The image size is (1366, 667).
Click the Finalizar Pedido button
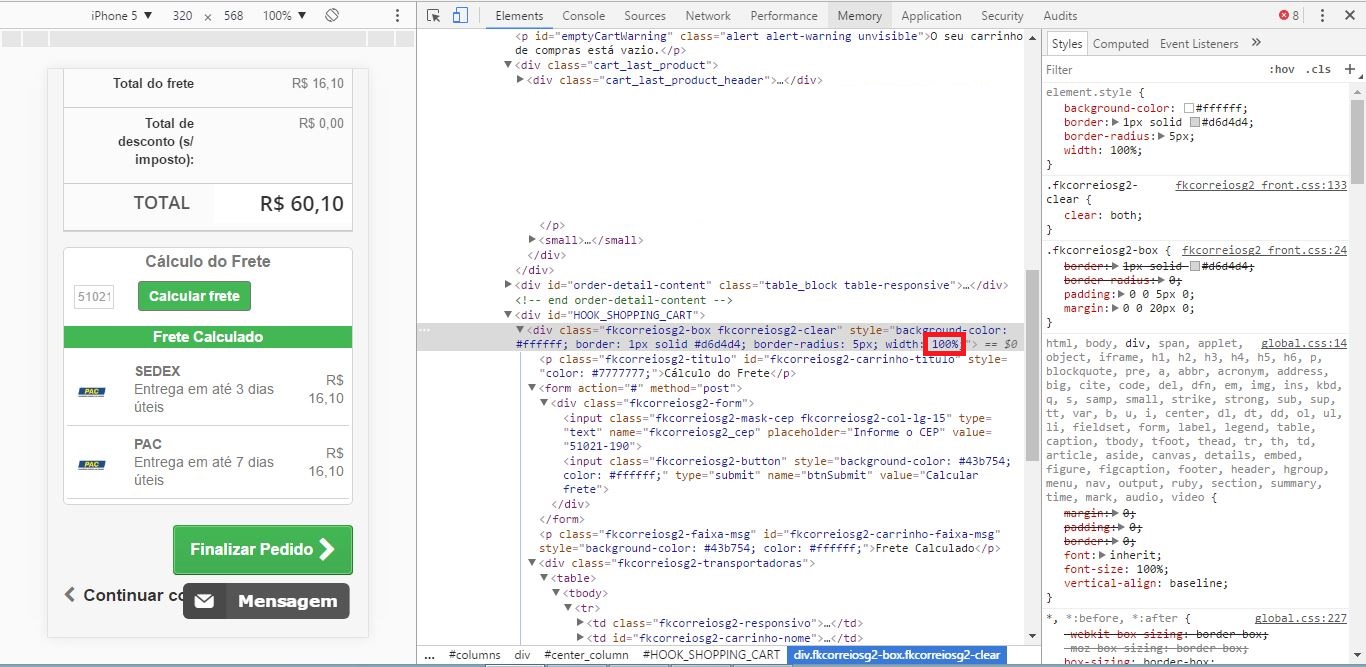263,550
